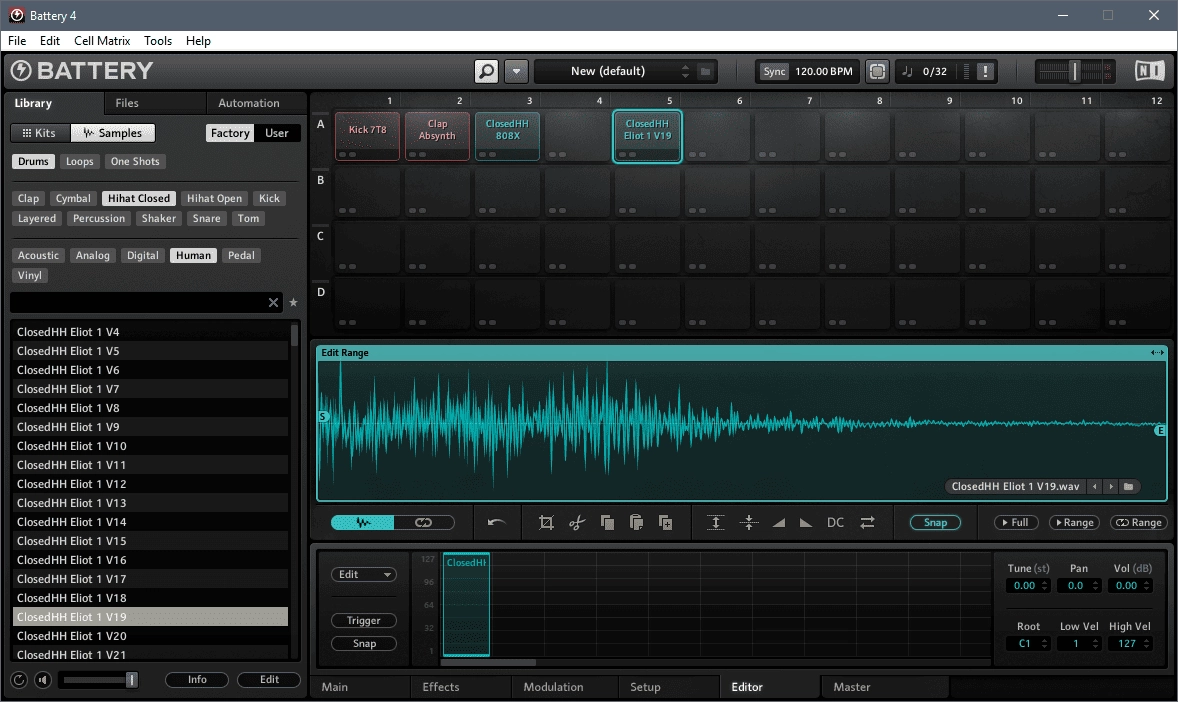Image resolution: width=1178 pixels, height=702 pixels.
Task: Click the fade in icon
Action: pos(779,522)
